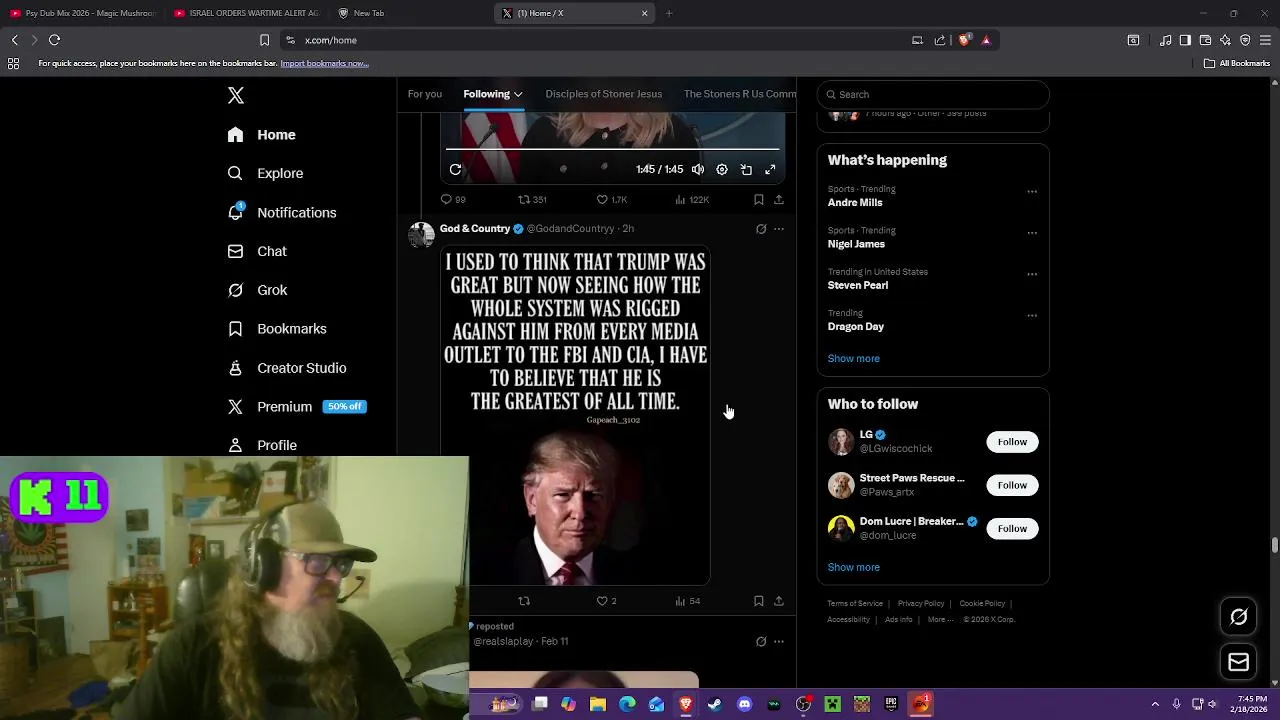Screen dimensions: 1280x720
Task: Replay the video with the replay button
Action: tap(455, 170)
